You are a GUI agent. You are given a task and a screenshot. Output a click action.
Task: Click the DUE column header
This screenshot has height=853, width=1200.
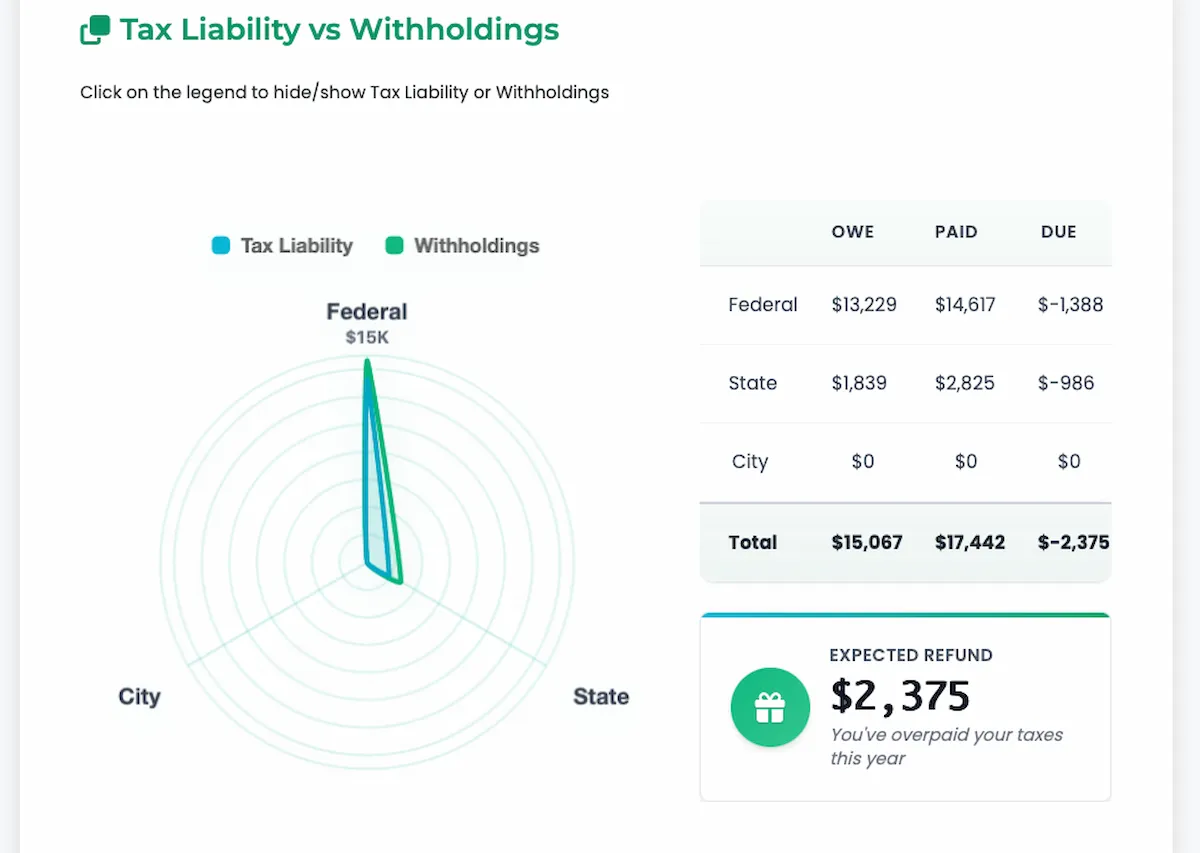(1058, 232)
